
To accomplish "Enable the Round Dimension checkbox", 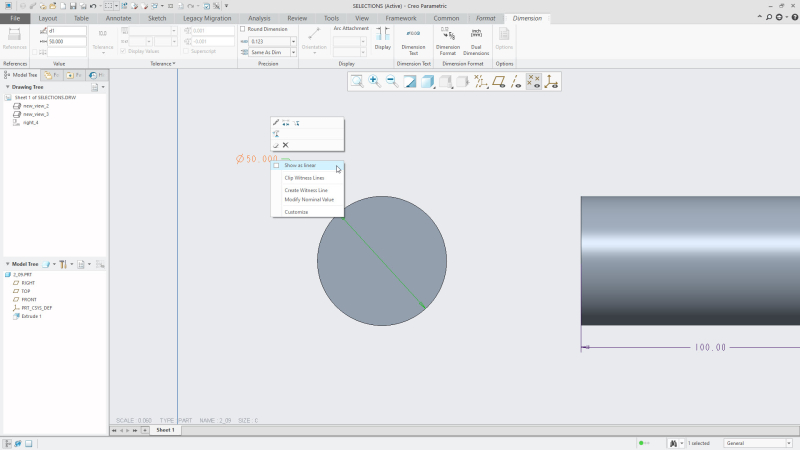I will (243, 29).
